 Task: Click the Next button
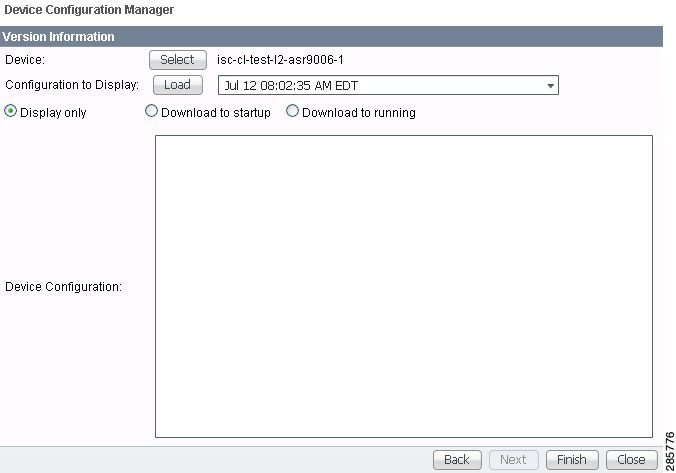pos(513,459)
